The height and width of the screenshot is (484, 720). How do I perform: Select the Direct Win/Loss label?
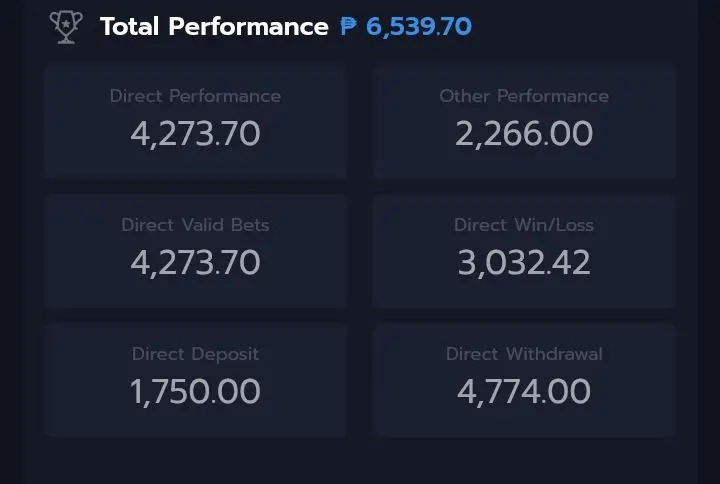524,225
